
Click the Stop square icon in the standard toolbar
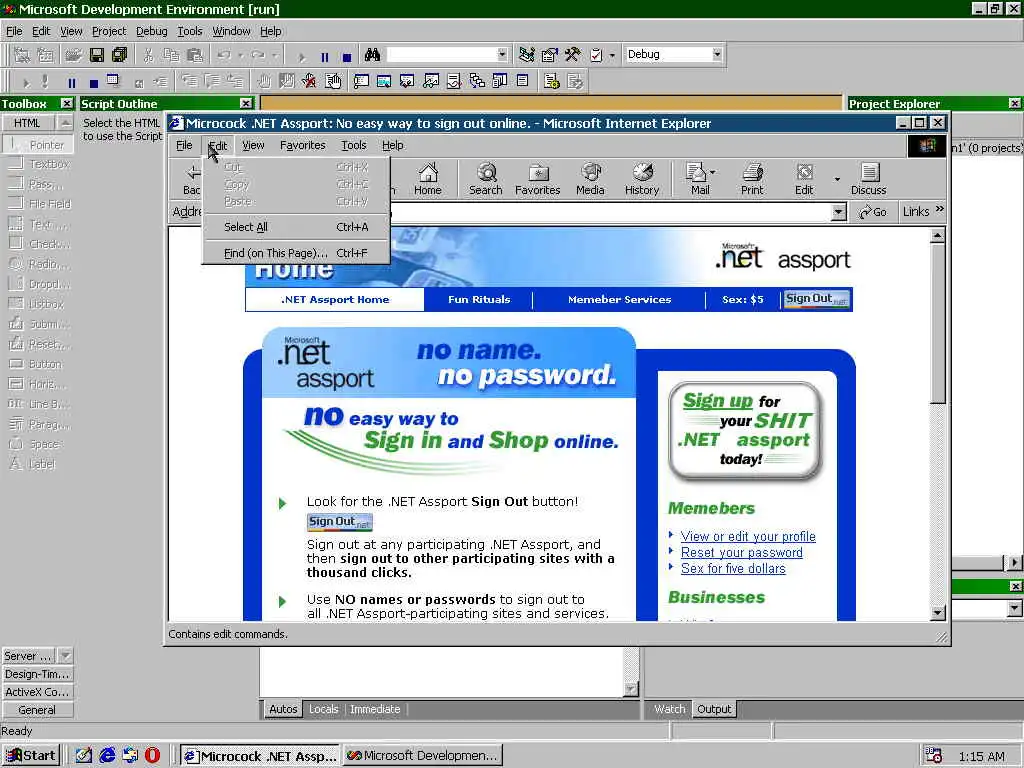pyautogui.click(x=347, y=57)
